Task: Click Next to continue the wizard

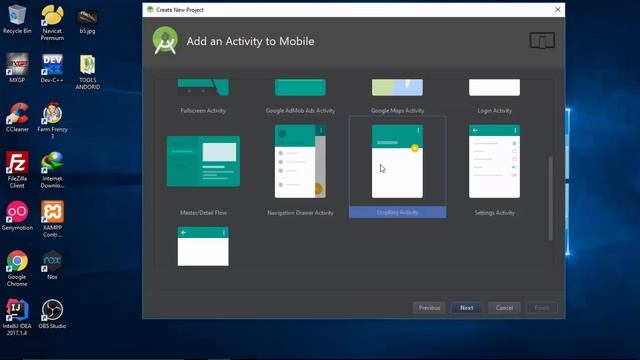Action: pyautogui.click(x=467, y=308)
